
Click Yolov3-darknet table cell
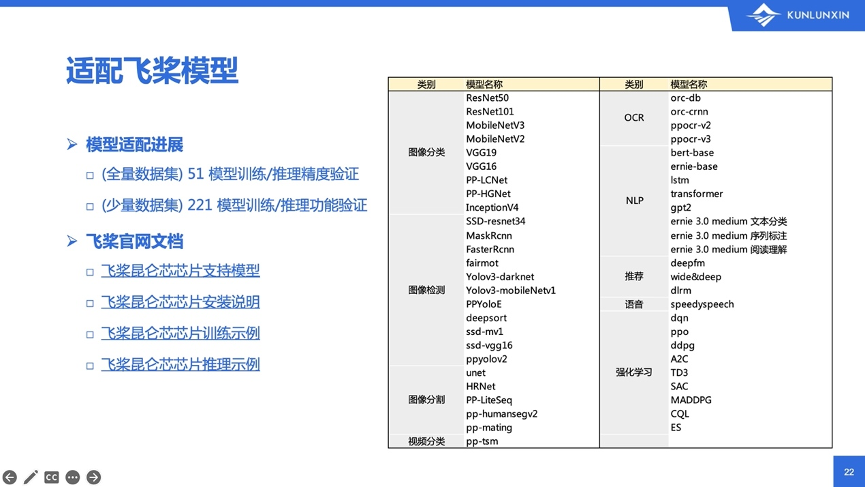(500, 277)
